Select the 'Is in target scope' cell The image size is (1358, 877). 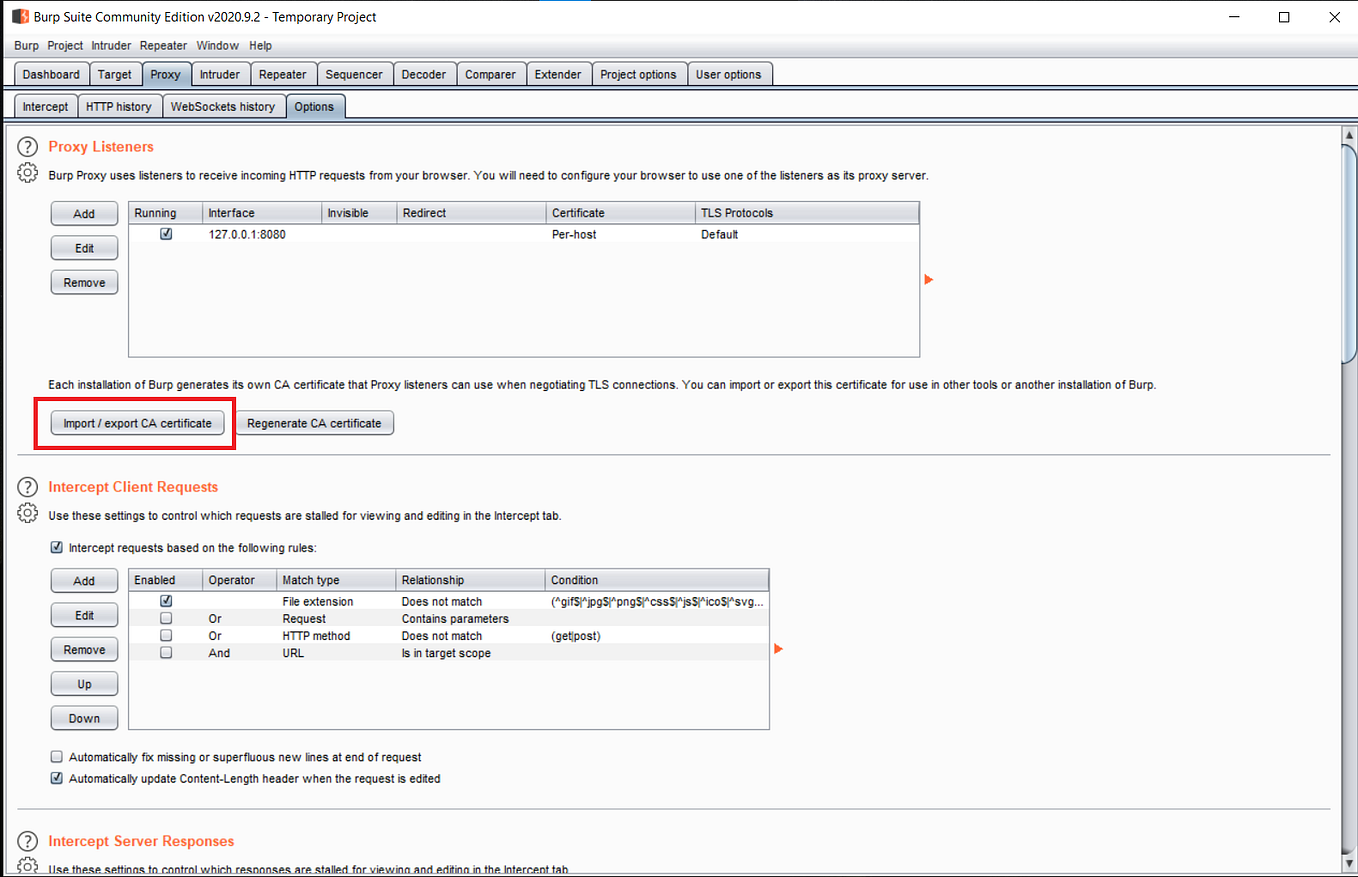point(470,653)
